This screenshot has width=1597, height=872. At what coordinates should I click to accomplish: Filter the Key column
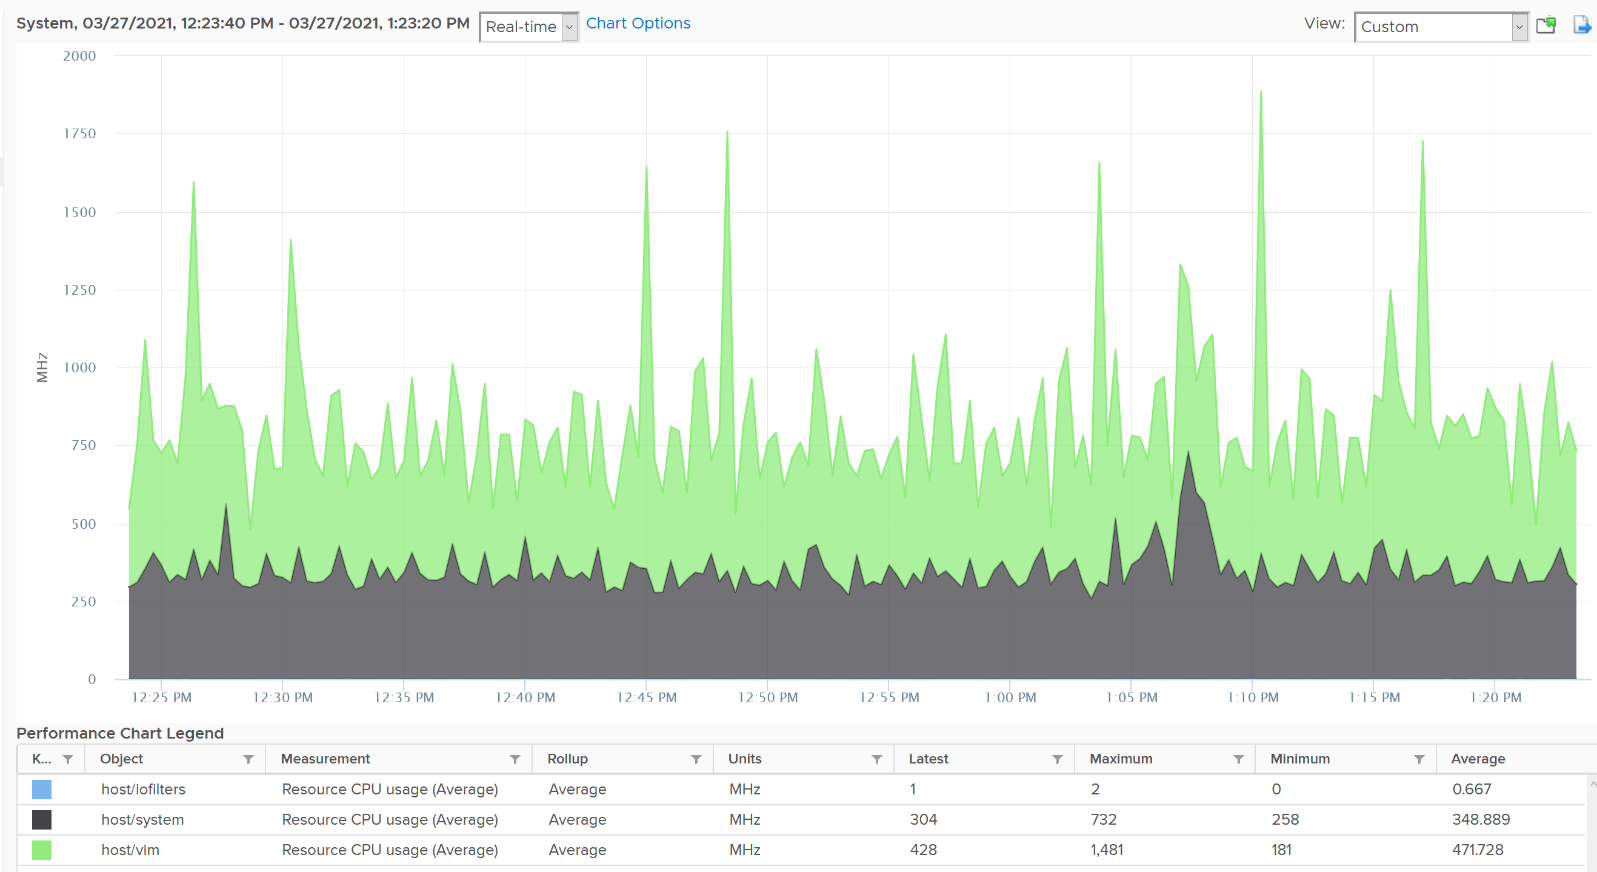[68, 760]
